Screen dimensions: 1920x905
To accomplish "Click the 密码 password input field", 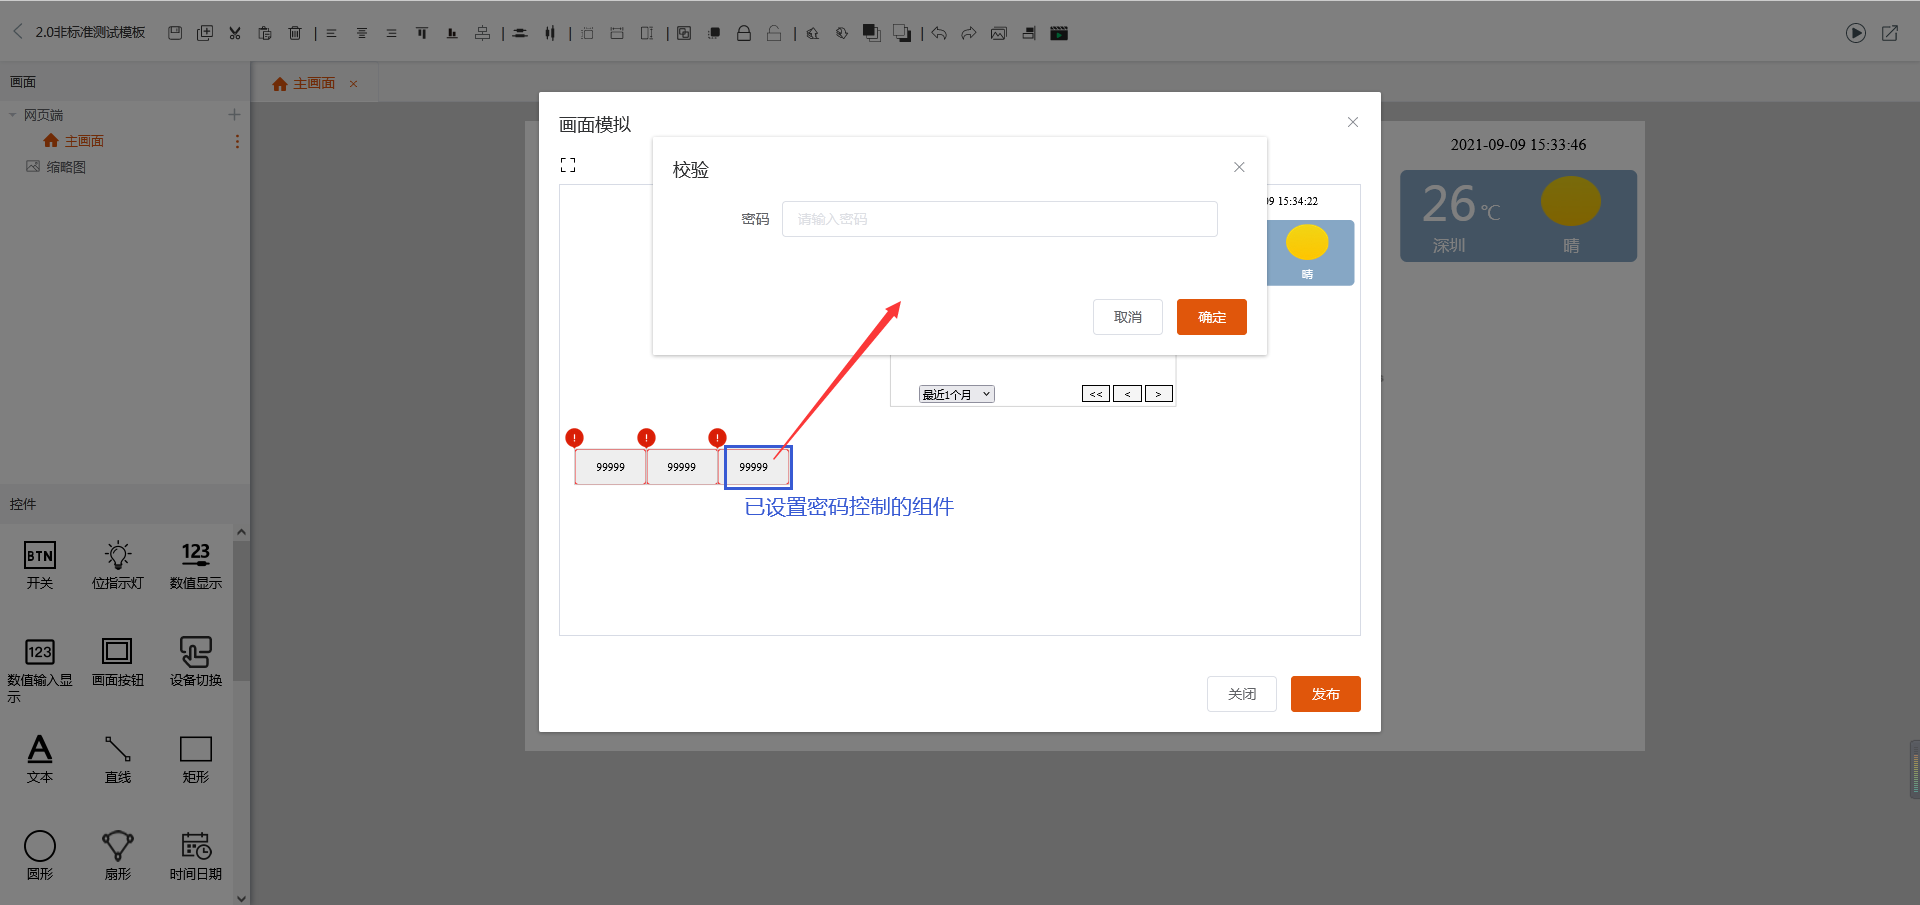I will 1000,219.
